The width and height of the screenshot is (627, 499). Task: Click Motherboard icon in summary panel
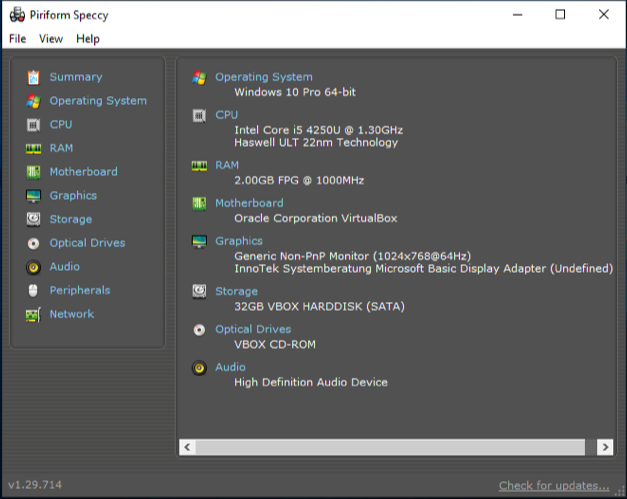coord(199,204)
